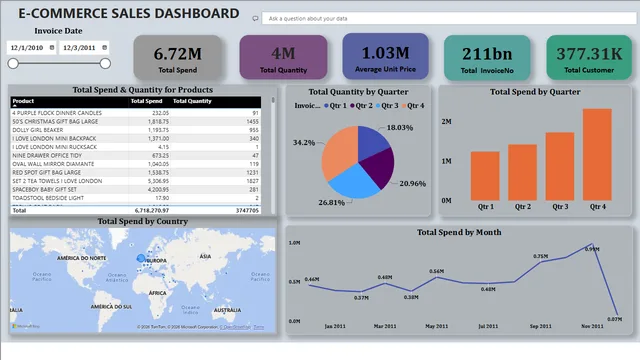The image size is (640, 360).
Task: Select the NINE DRAWER OFFICE TIDY row
Action: (136, 156)
